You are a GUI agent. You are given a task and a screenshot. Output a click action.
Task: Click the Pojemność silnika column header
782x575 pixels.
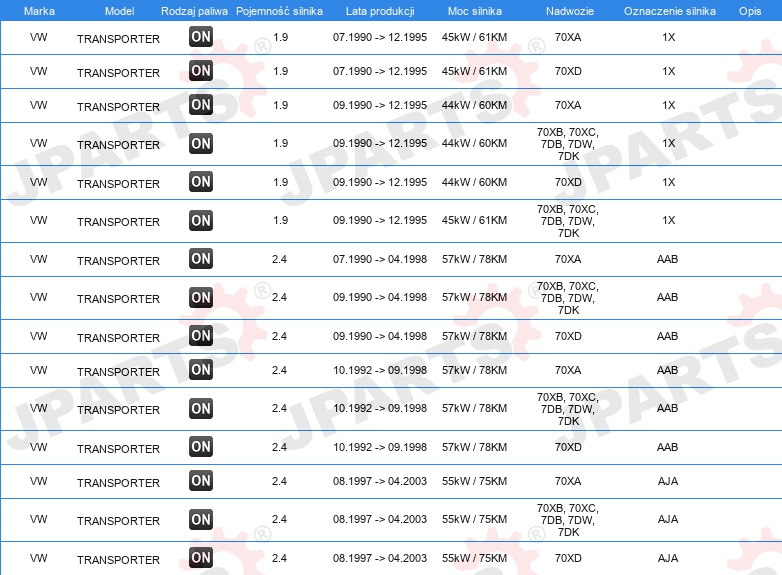click(x=279, y=11)
